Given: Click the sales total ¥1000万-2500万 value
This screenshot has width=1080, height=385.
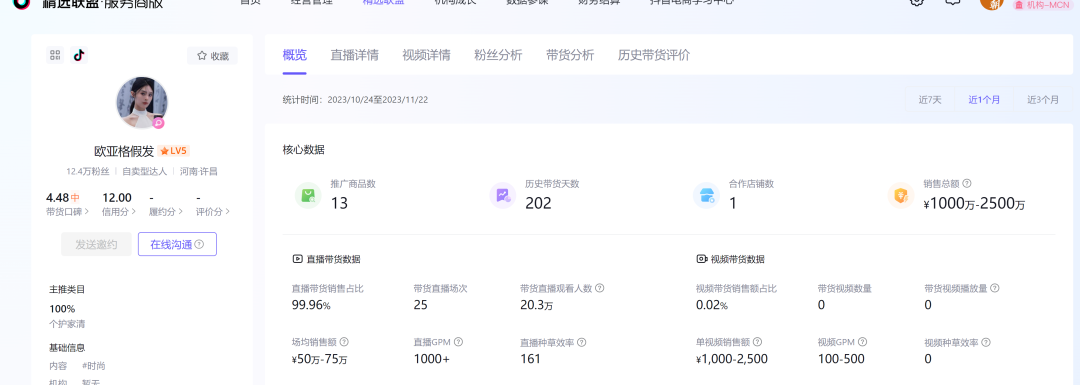Looking at the screenshot, I should coord(974,204).
